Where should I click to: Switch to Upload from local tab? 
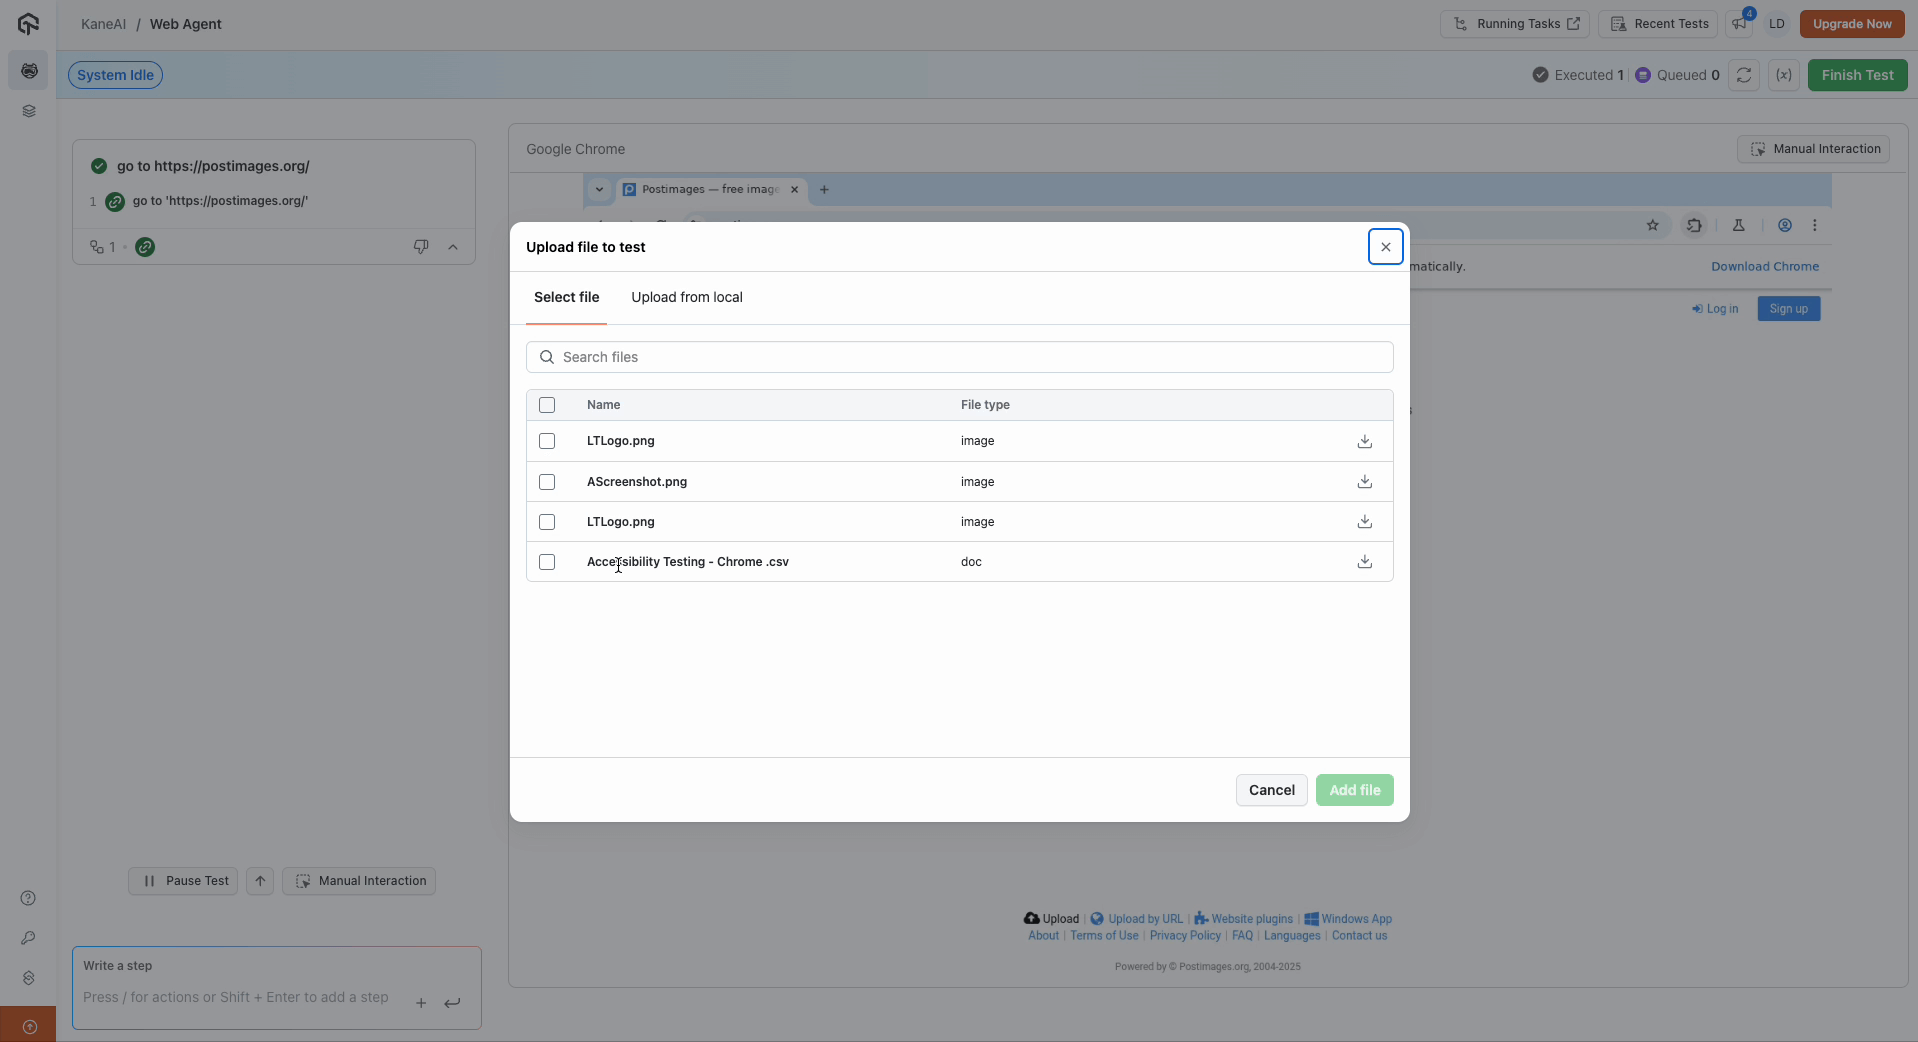(x=686, y=297)
